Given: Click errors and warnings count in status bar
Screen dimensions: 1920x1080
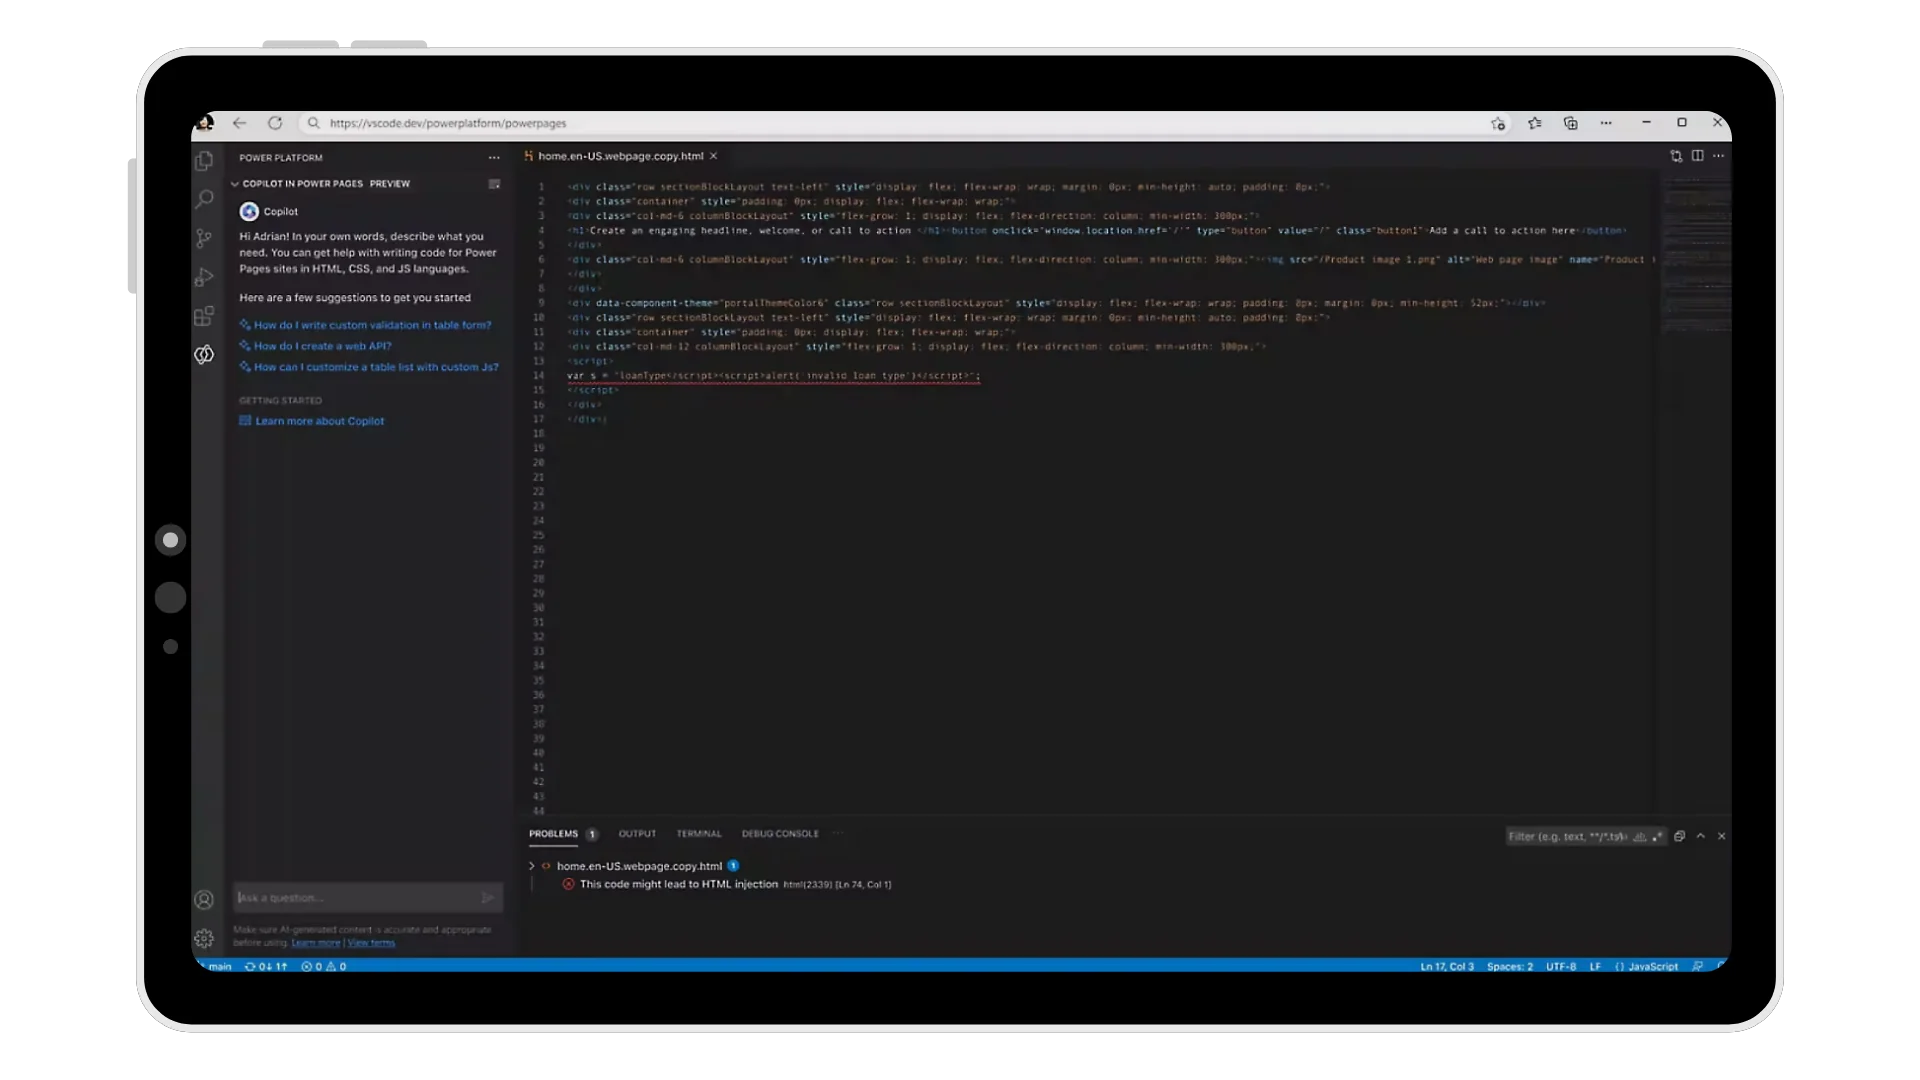Looking at the screenshot, I should 323,966.
